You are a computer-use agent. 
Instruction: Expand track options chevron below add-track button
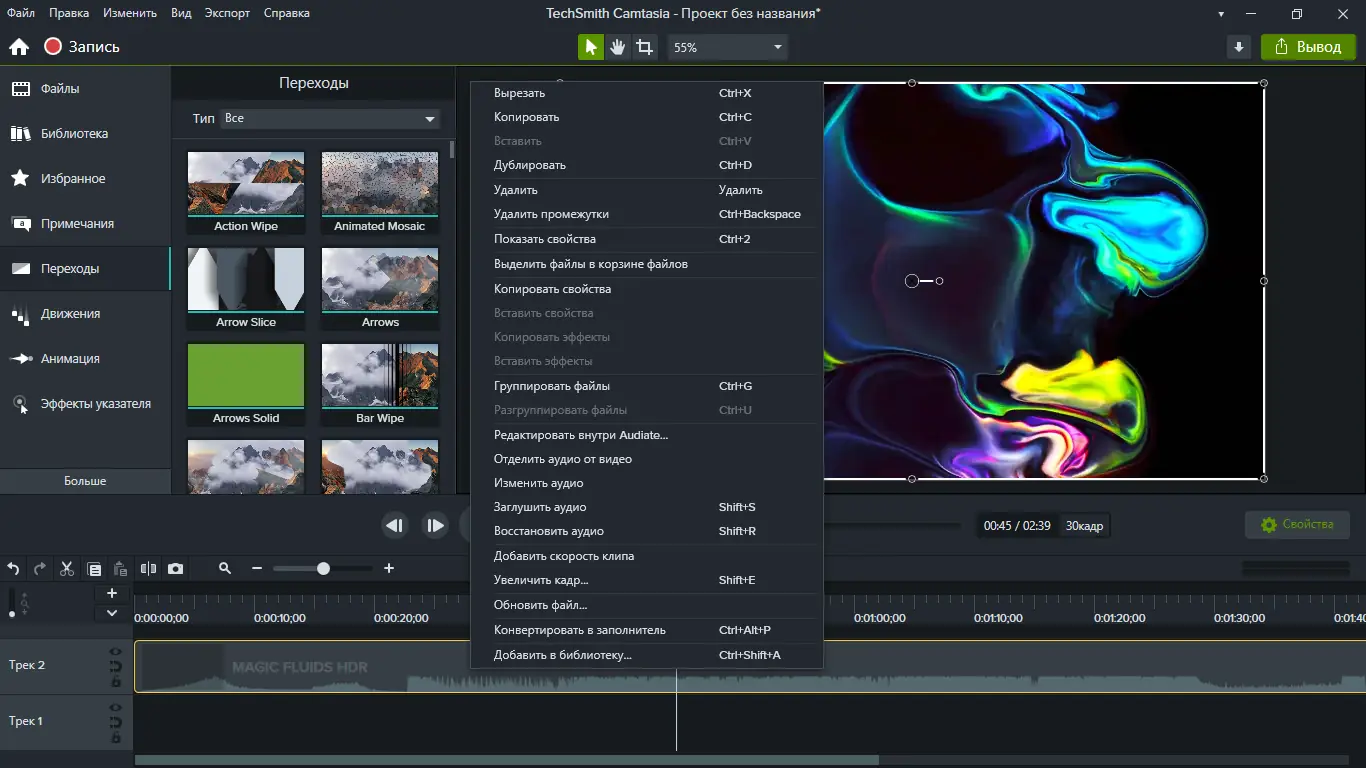(x=112, y=613)
